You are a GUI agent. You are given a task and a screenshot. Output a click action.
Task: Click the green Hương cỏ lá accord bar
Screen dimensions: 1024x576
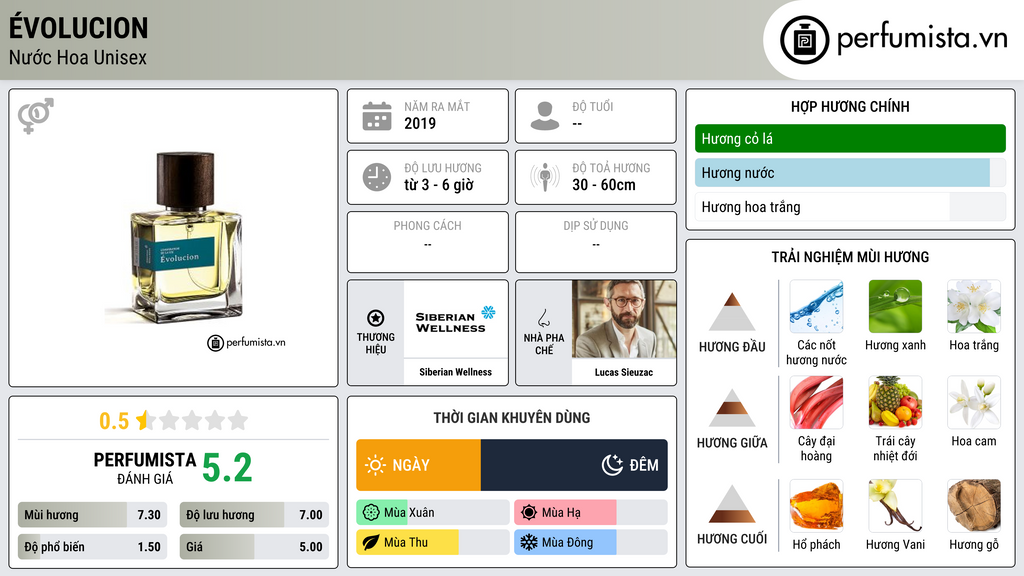(850, 138)
